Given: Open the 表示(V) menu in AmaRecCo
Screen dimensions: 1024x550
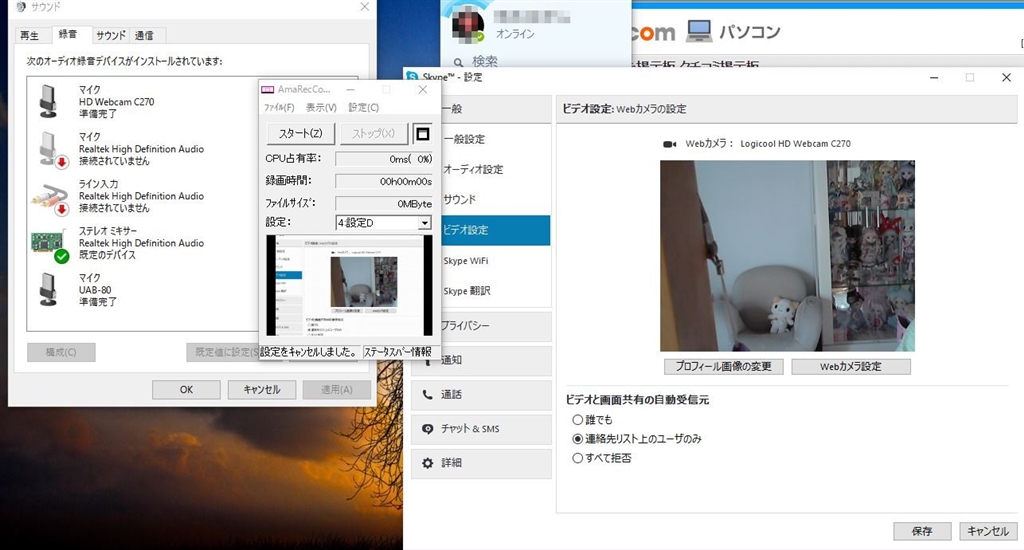Looking at the screenshot, I should coord(321,108).
